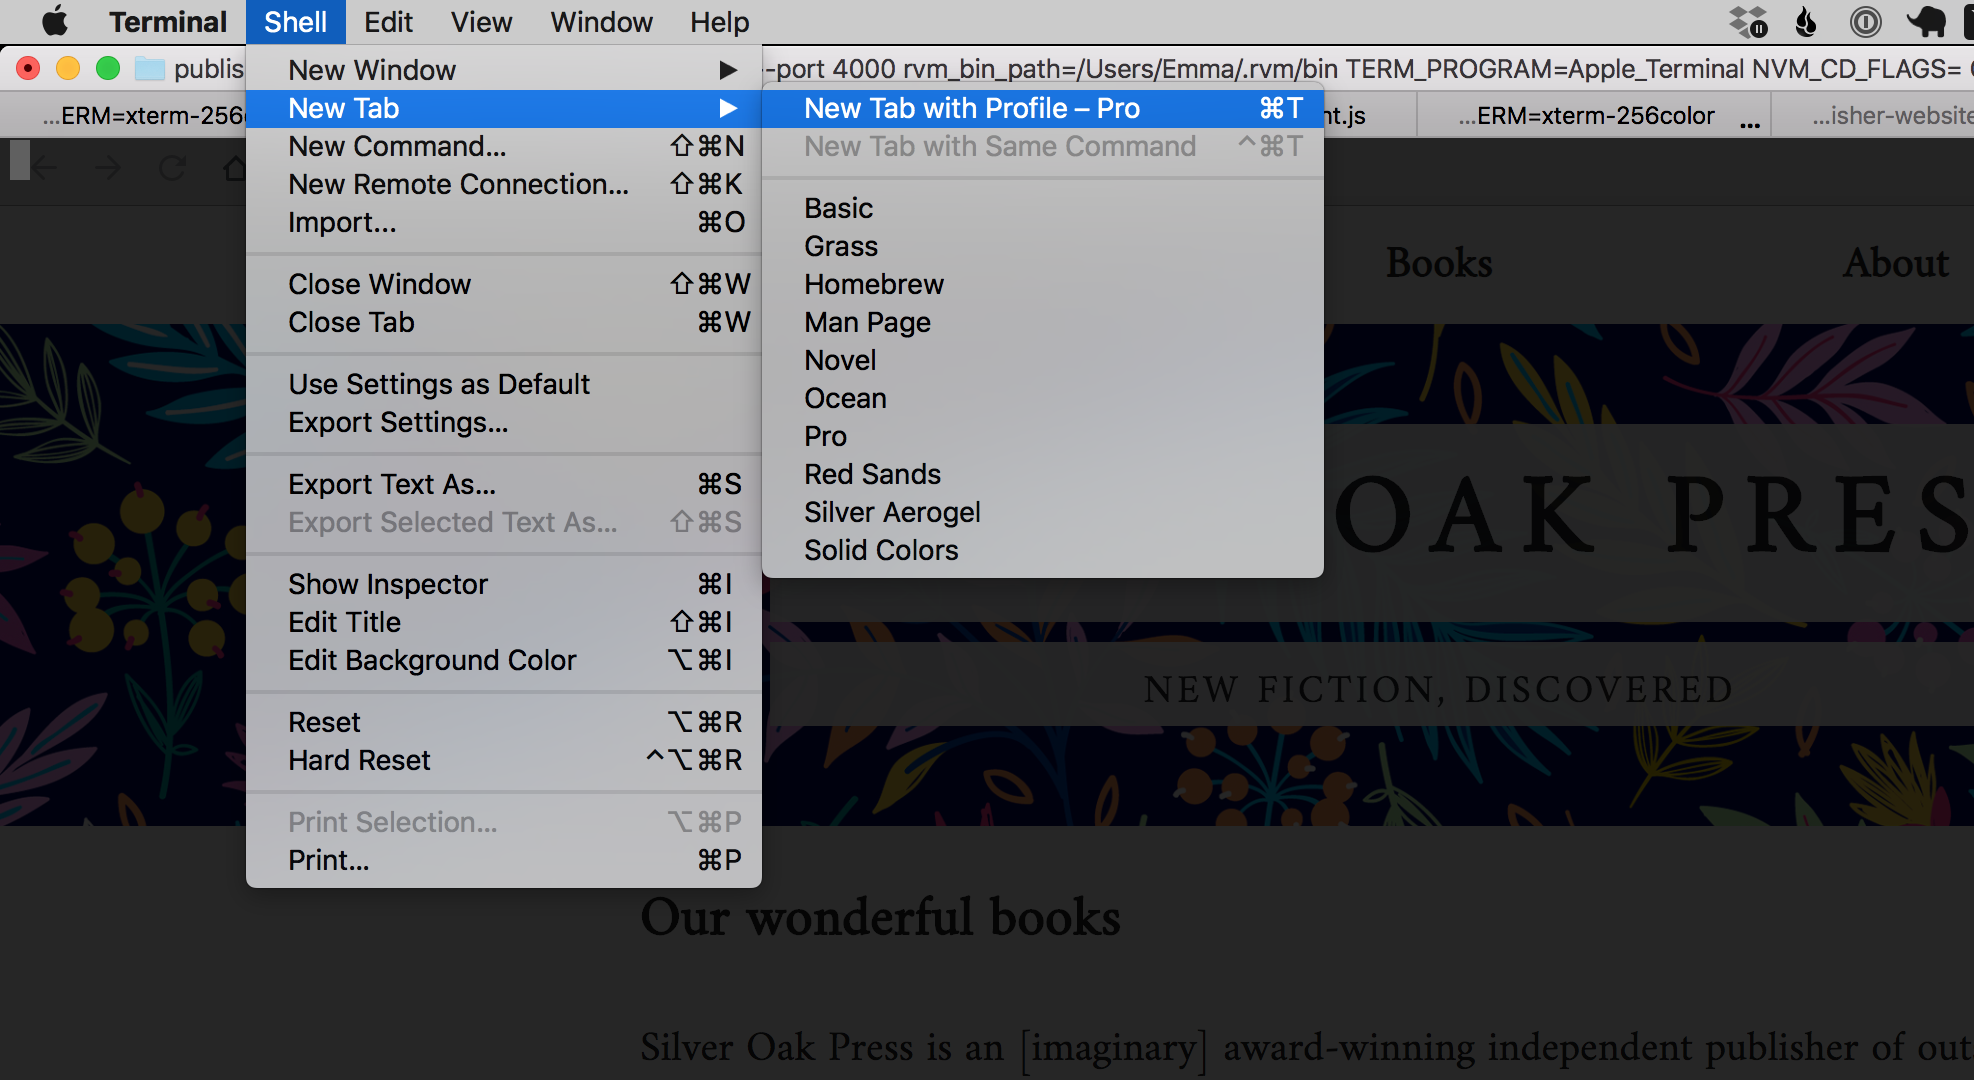Pick the Basic profile
Viewport: 1974px width, 1080px height.
click(x=1043, y=208)
